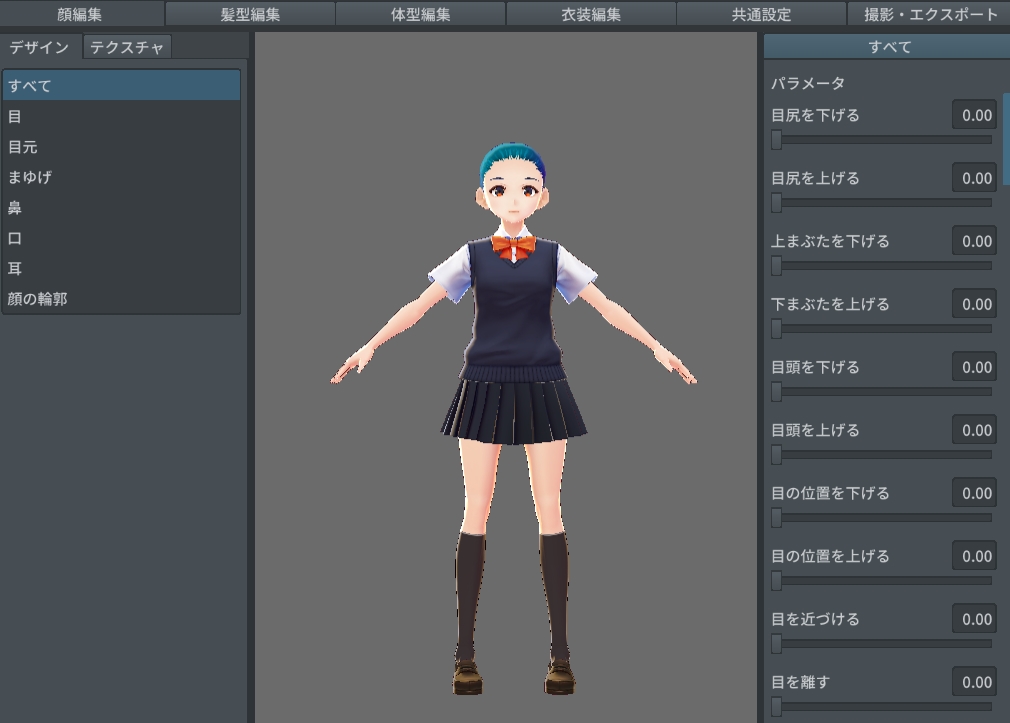This screenshot has width=1010, height=723.
Task: Click the 目頭を上げる value field
Action: click(975, 430)
